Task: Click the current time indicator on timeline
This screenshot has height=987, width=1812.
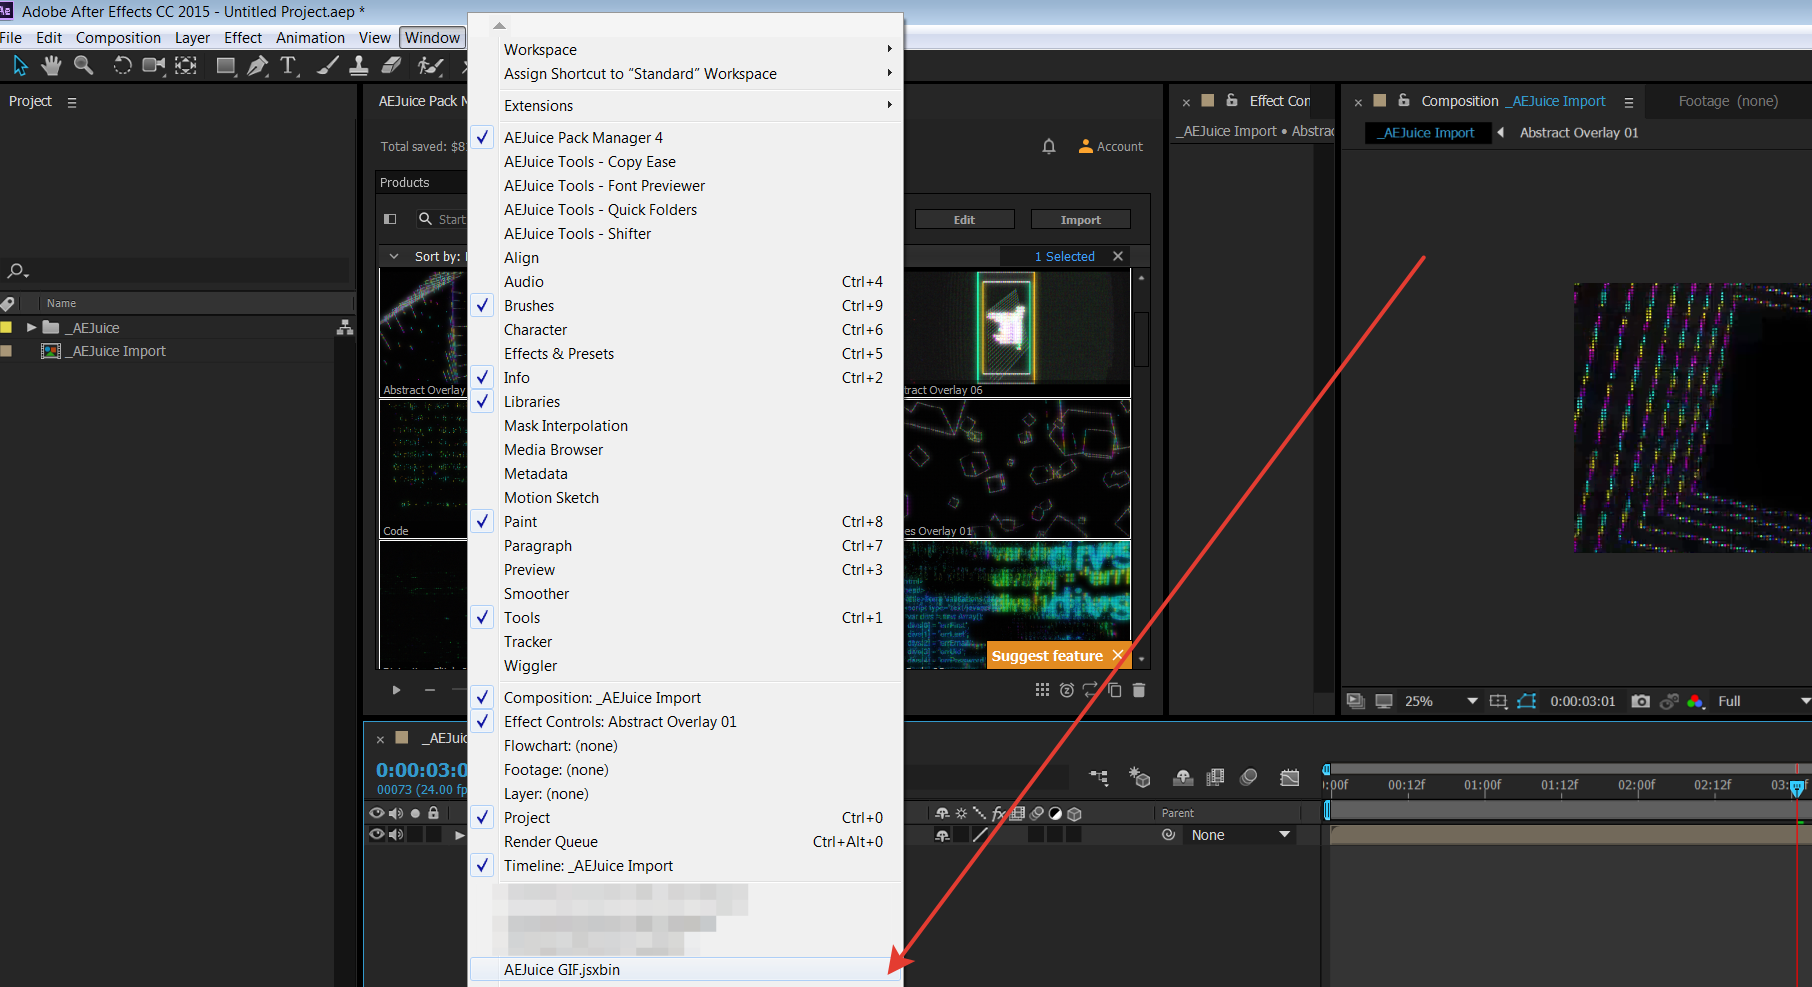Action: [1797, 788]
